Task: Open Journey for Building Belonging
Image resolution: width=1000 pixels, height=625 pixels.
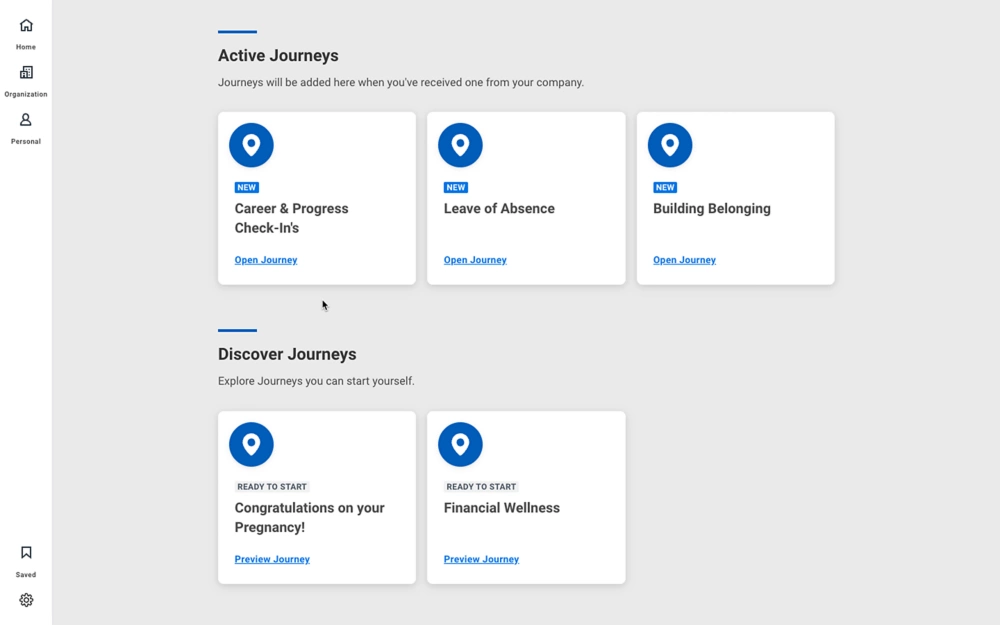Action: pos(684,260)
